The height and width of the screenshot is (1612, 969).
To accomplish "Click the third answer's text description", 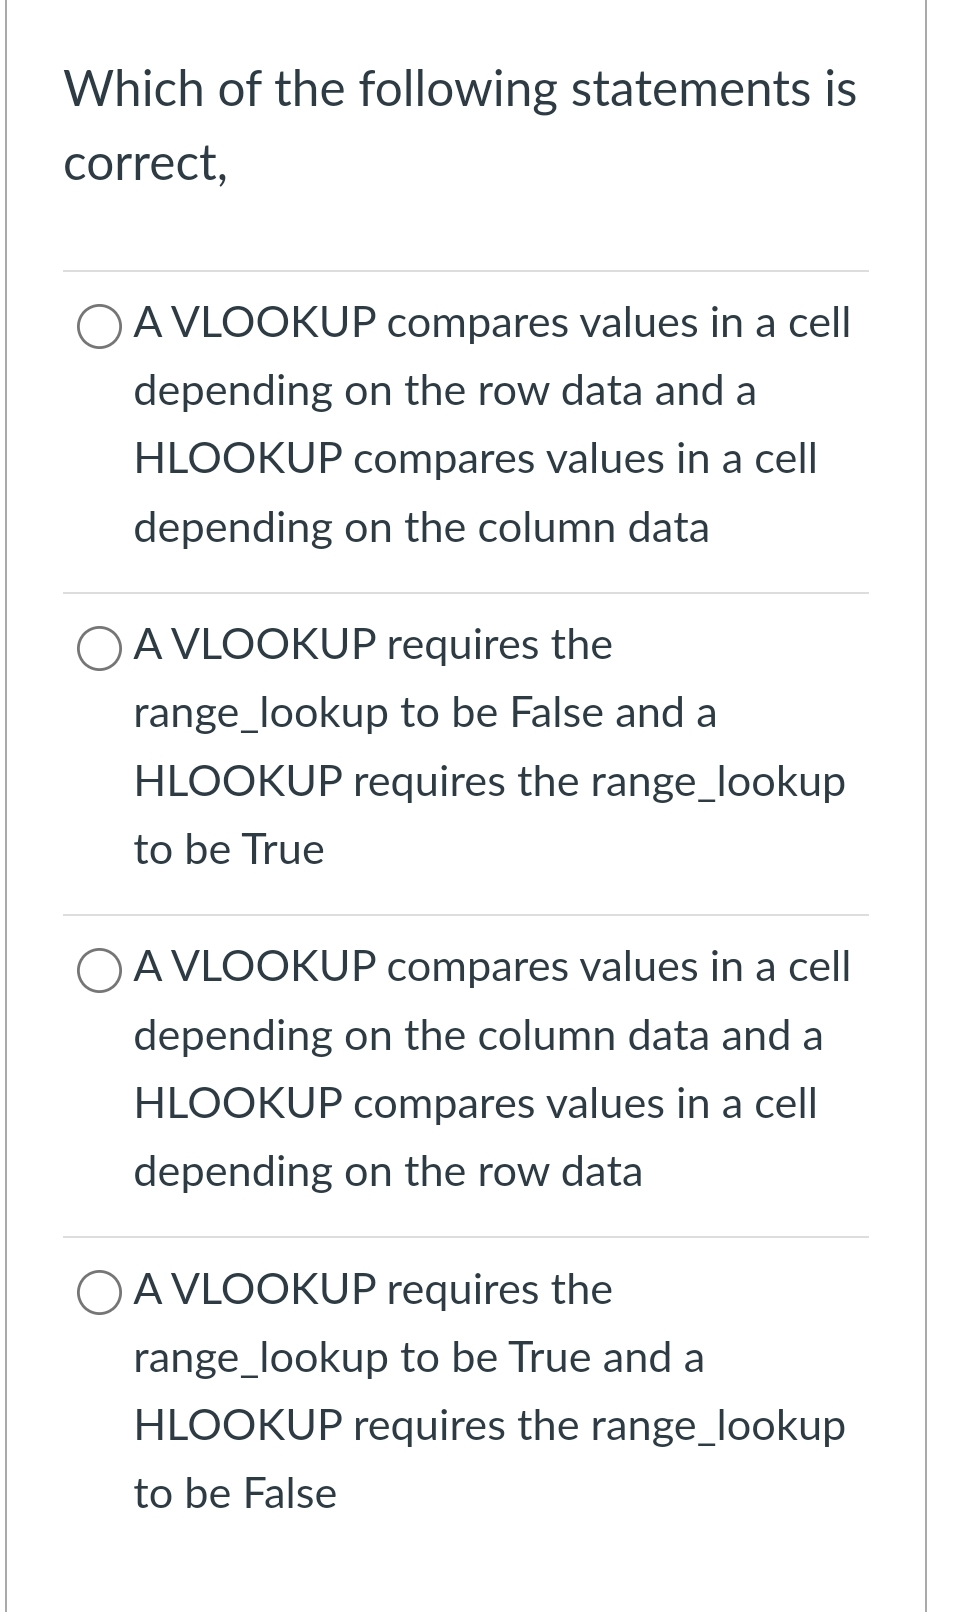I will point(480,1068).
